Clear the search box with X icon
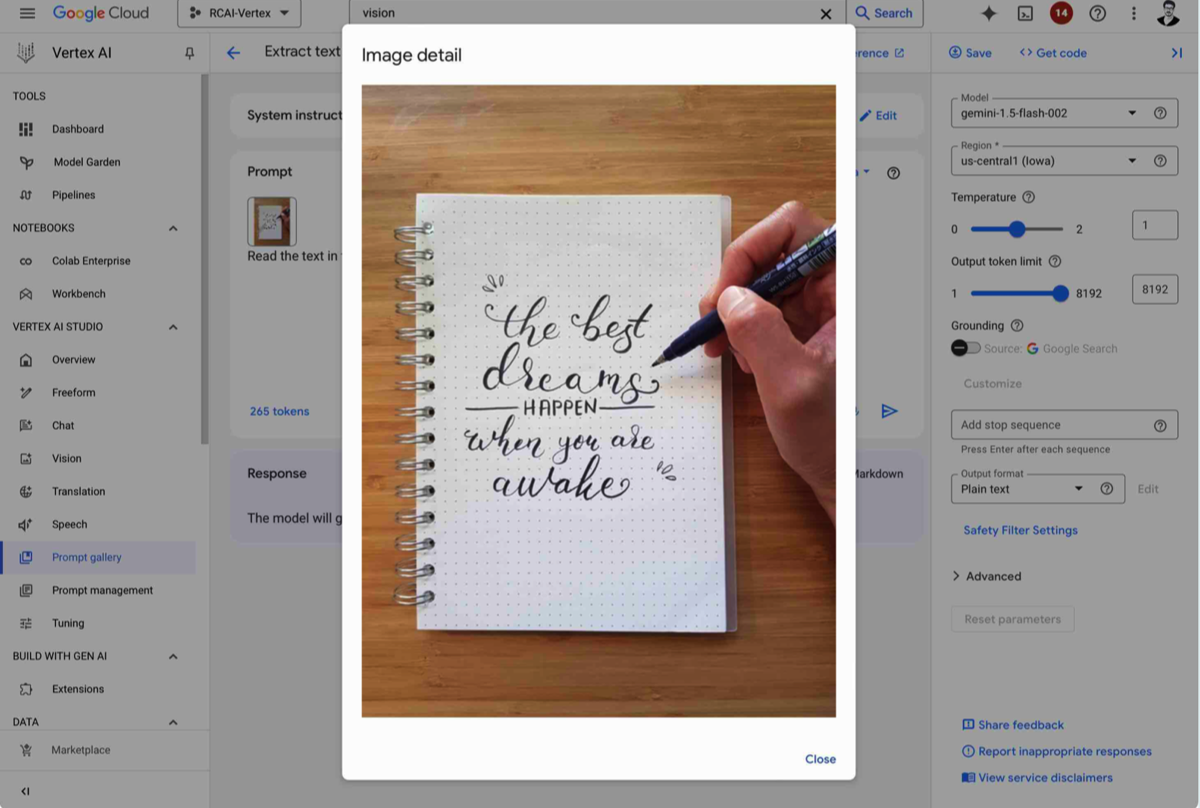 pyautogui.click(x=826, y=14)
